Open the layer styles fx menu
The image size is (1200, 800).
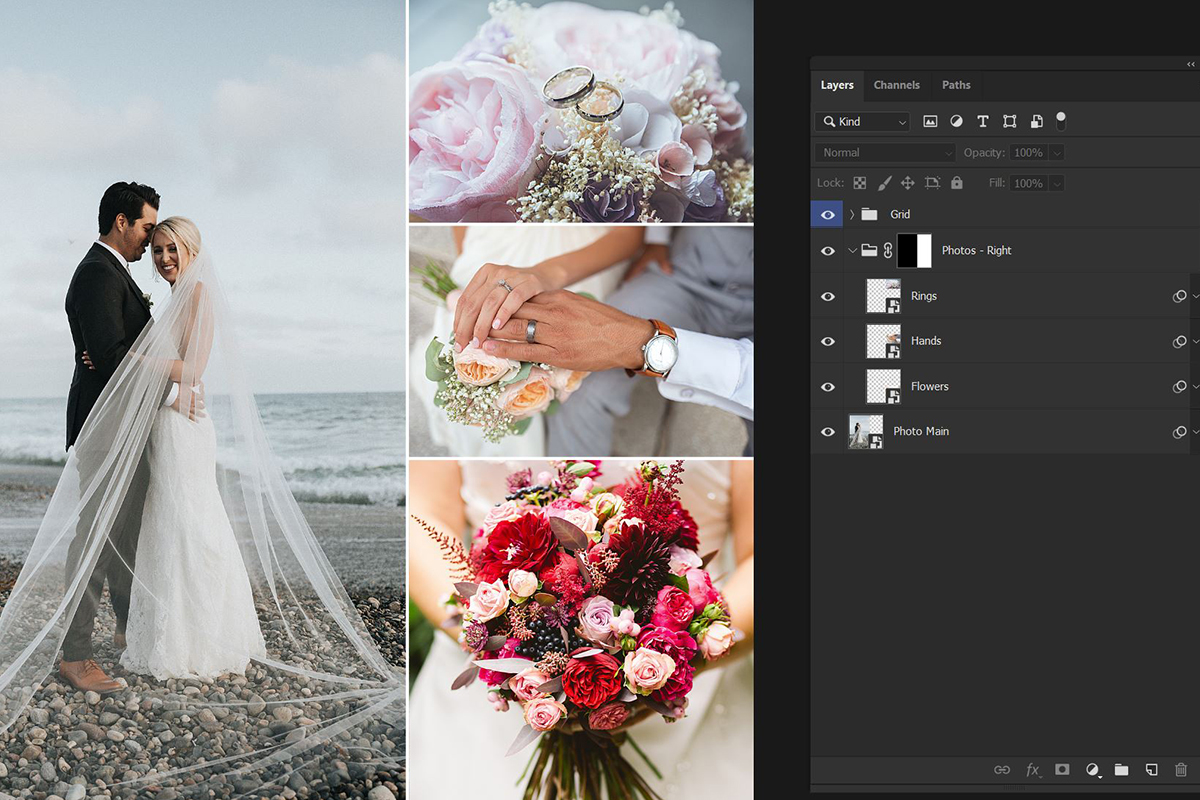[x=1032, y=769]
